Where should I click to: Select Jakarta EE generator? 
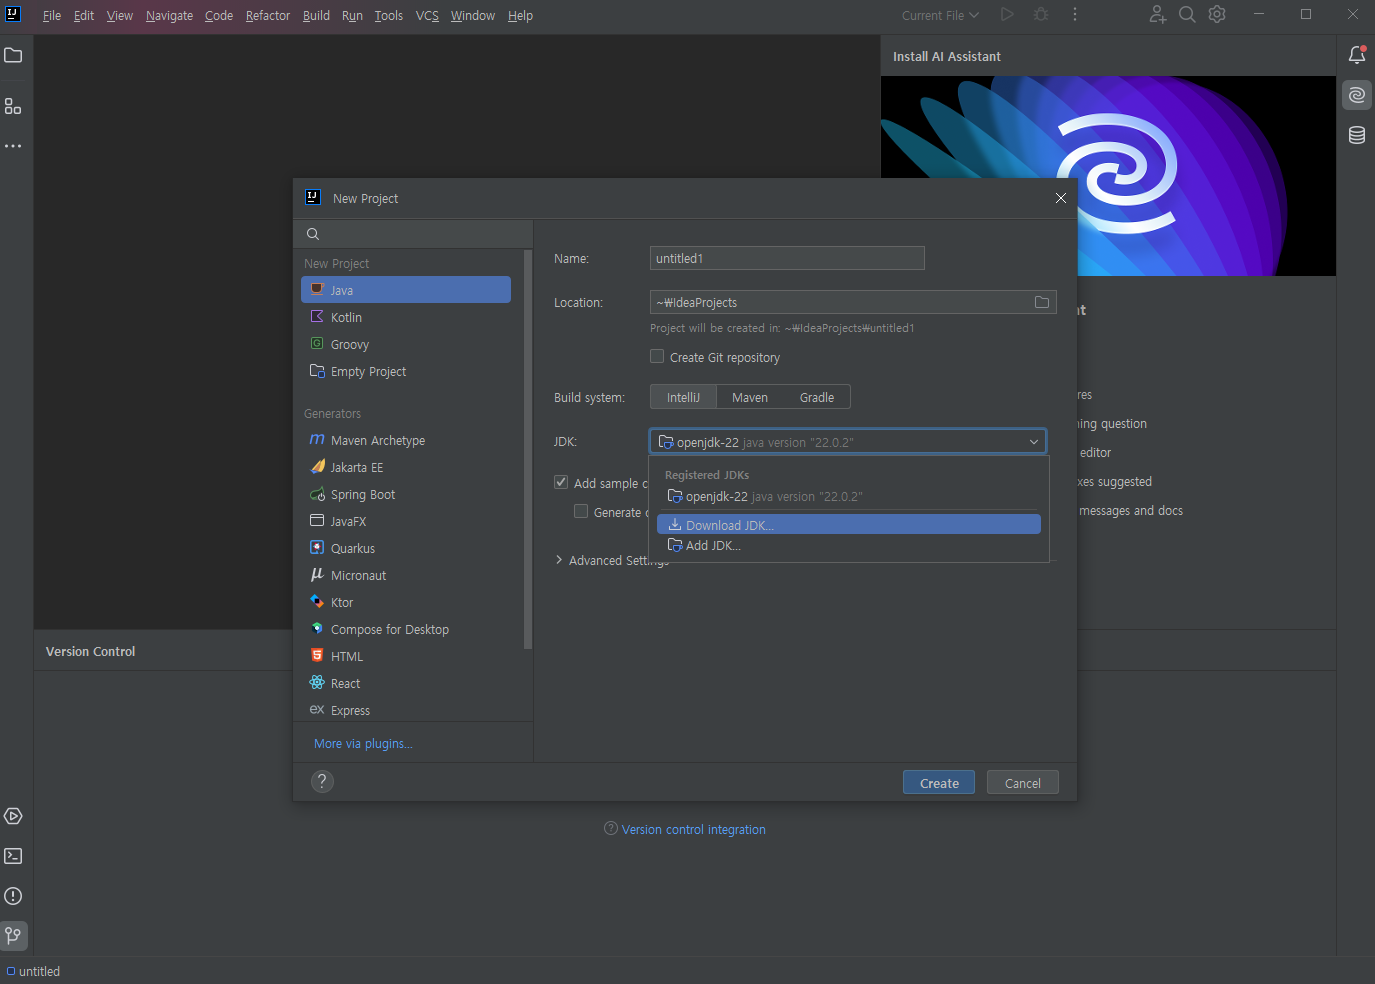(x=406, y=467)
